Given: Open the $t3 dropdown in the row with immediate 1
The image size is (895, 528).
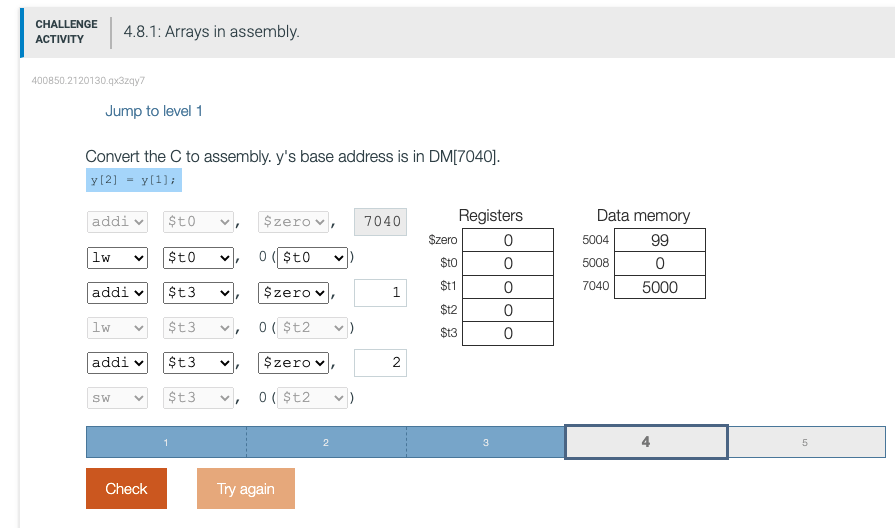Looking at the screenshot, I should point(198,293).
